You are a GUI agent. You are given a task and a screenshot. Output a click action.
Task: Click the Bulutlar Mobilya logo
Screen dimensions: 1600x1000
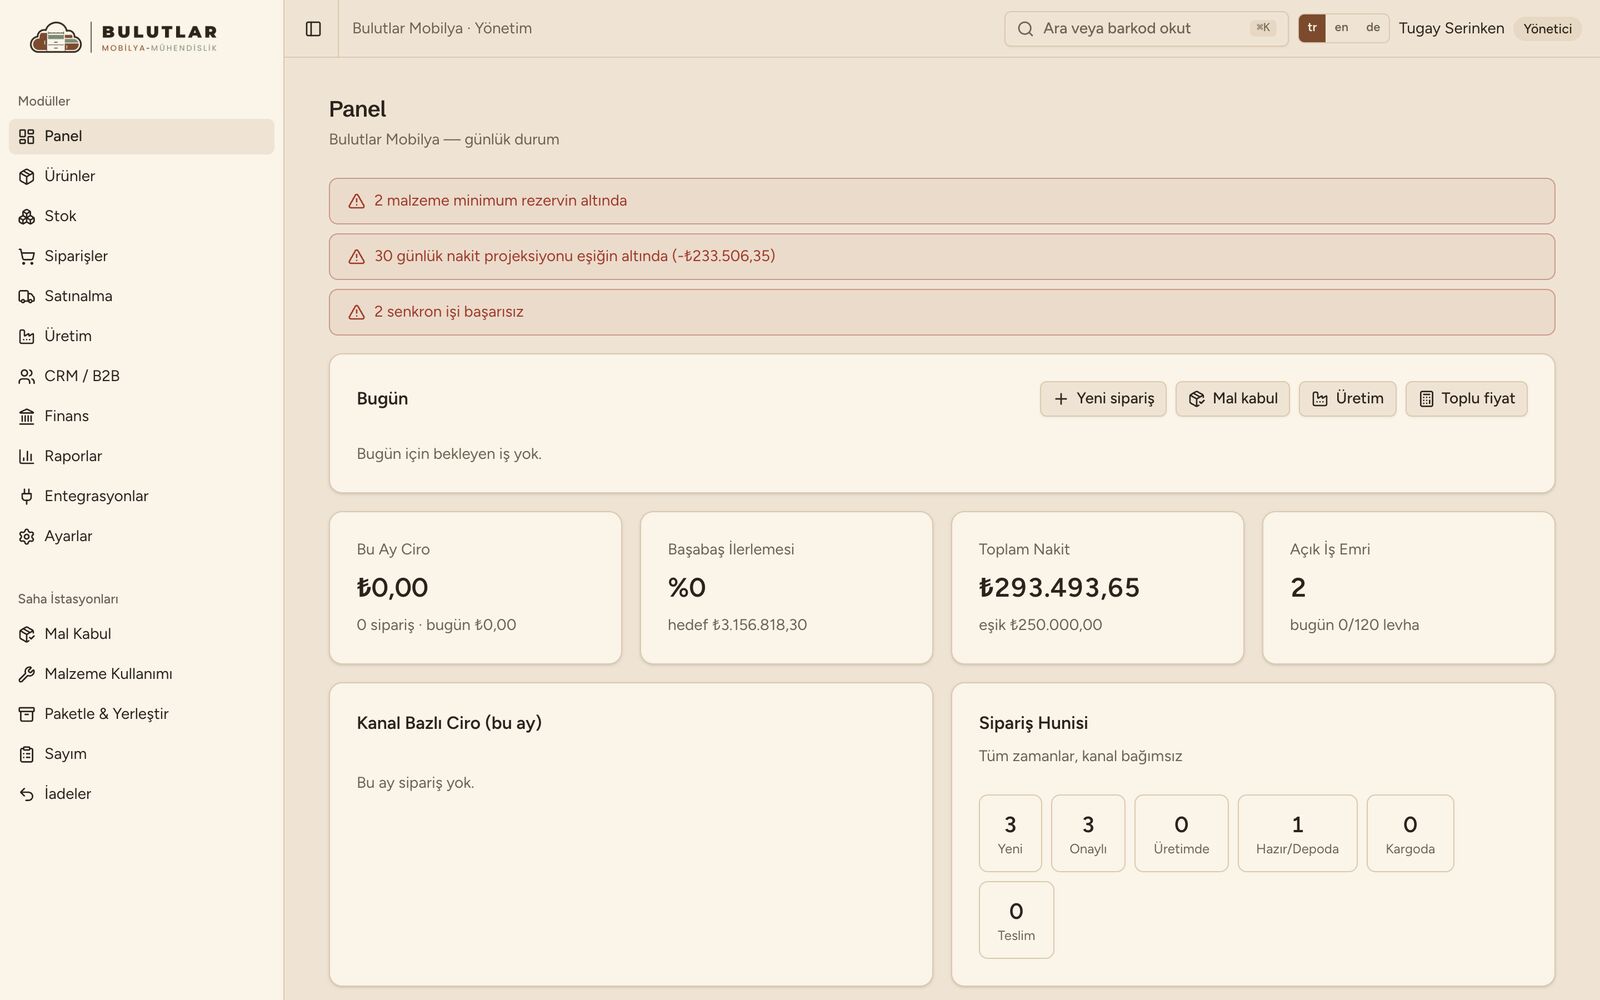[x=124, y=37]
